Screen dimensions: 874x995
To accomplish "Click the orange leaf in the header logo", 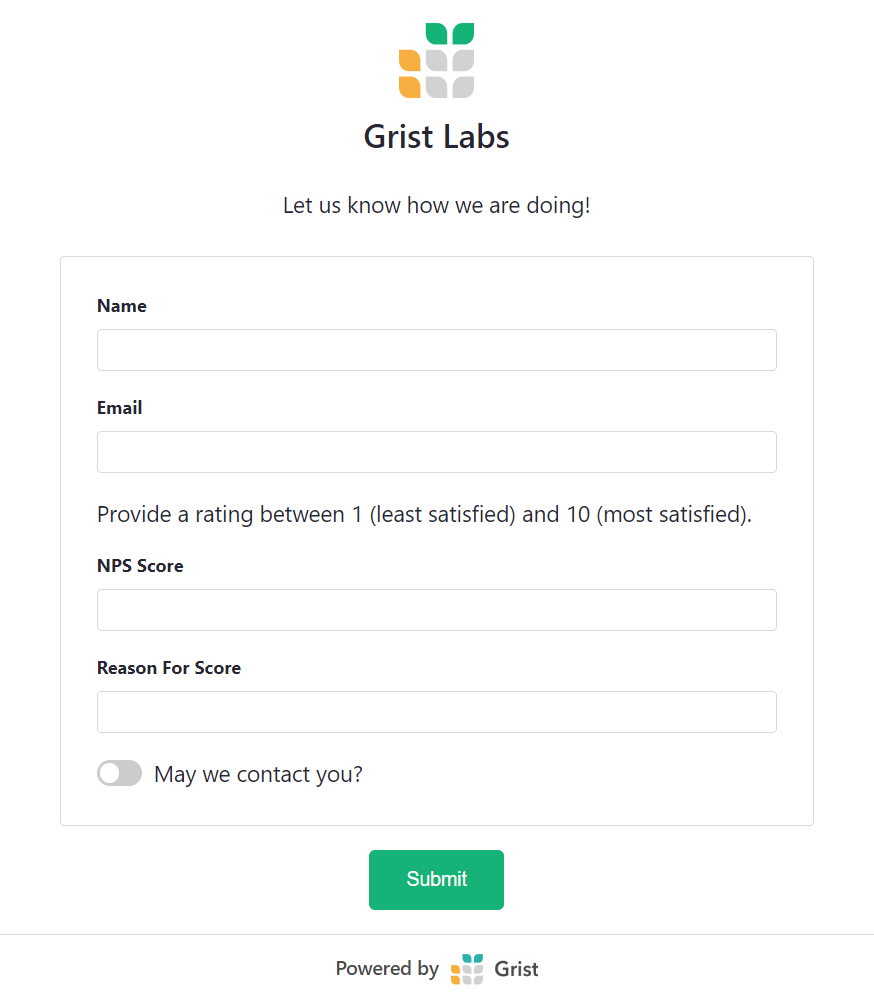I will 410,60.
